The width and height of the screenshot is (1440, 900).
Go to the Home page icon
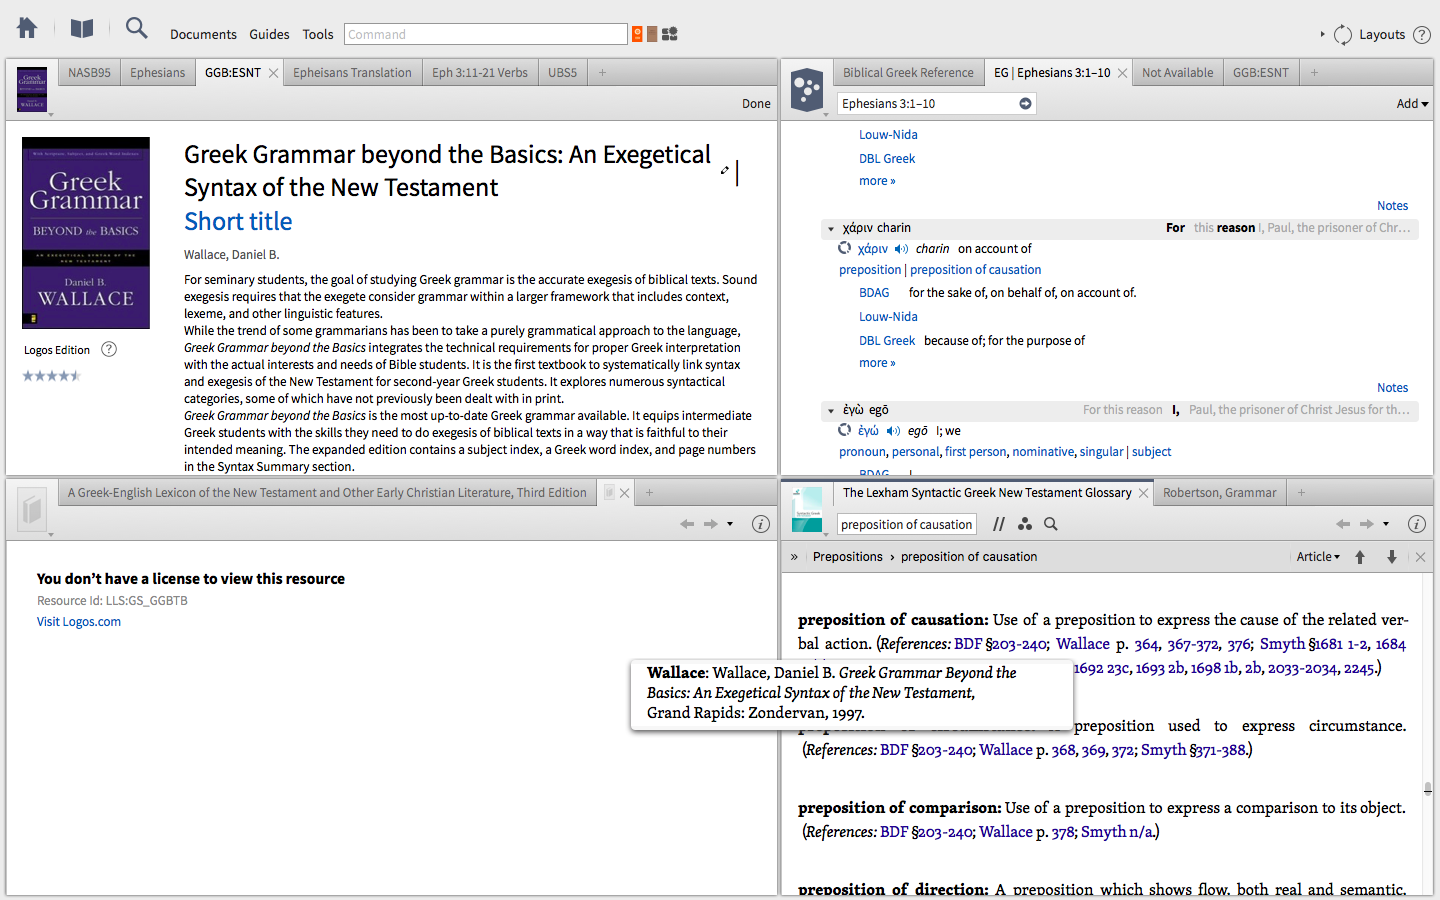pyautogui.click(x=27, y=28)
